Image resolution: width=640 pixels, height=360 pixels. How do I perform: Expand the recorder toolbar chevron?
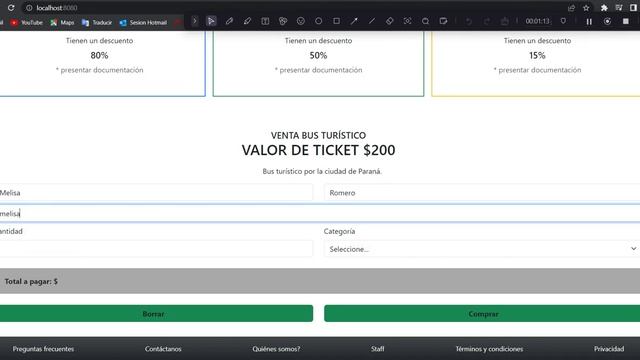(195, 21)
